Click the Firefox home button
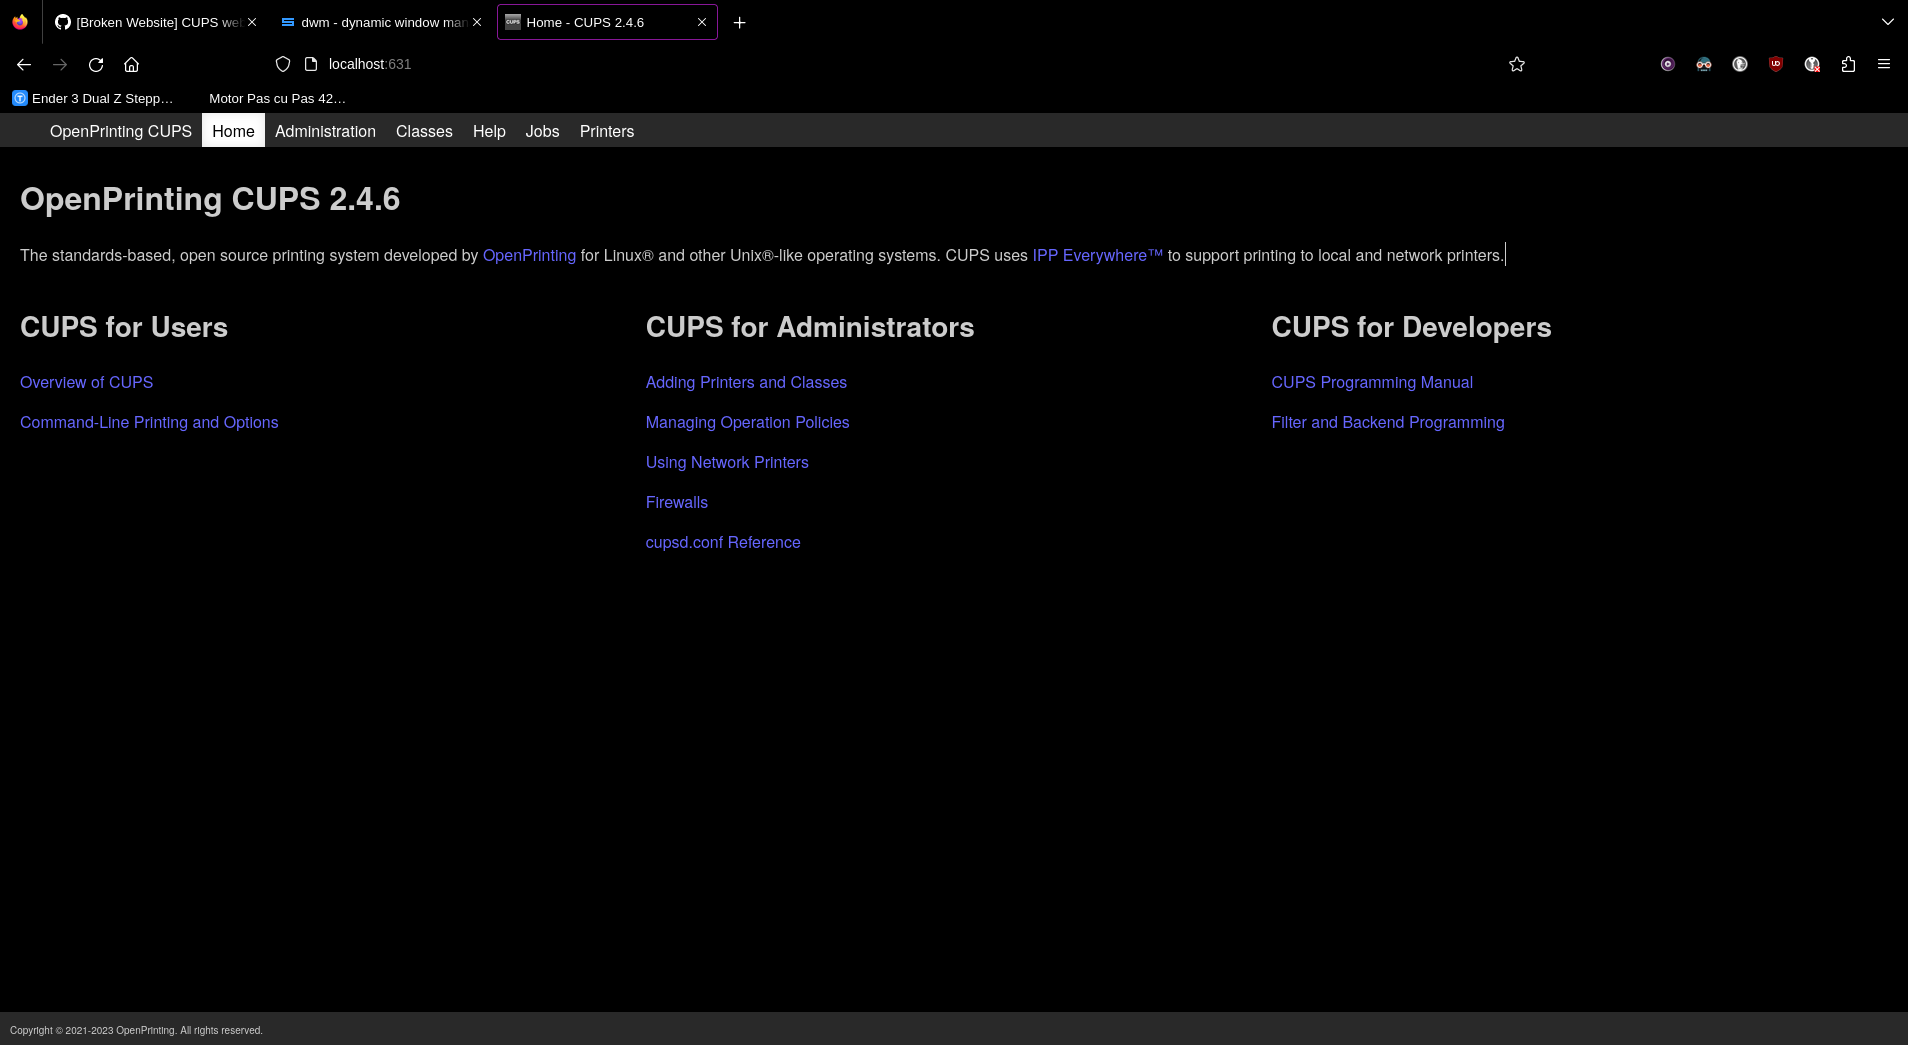 point(131,64)
